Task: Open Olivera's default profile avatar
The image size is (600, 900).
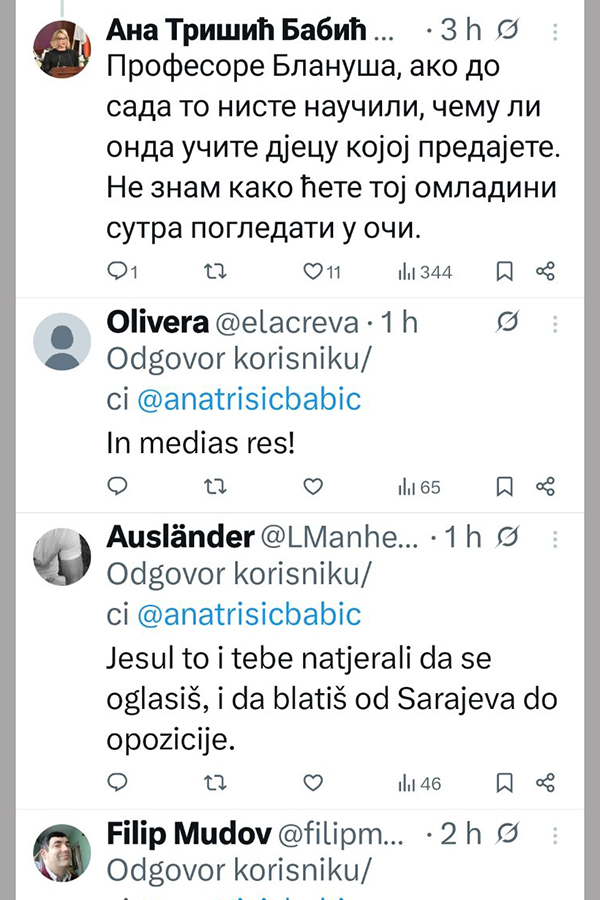Action: click(63, 340)
